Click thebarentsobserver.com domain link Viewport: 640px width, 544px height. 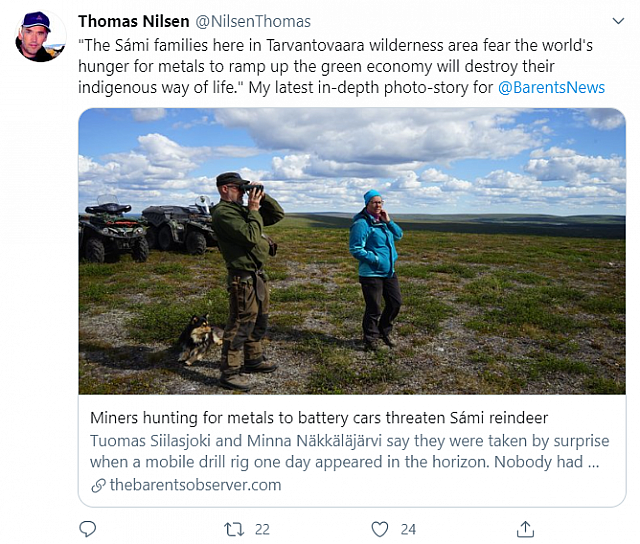pyautogui.click(x=196, y=485)
